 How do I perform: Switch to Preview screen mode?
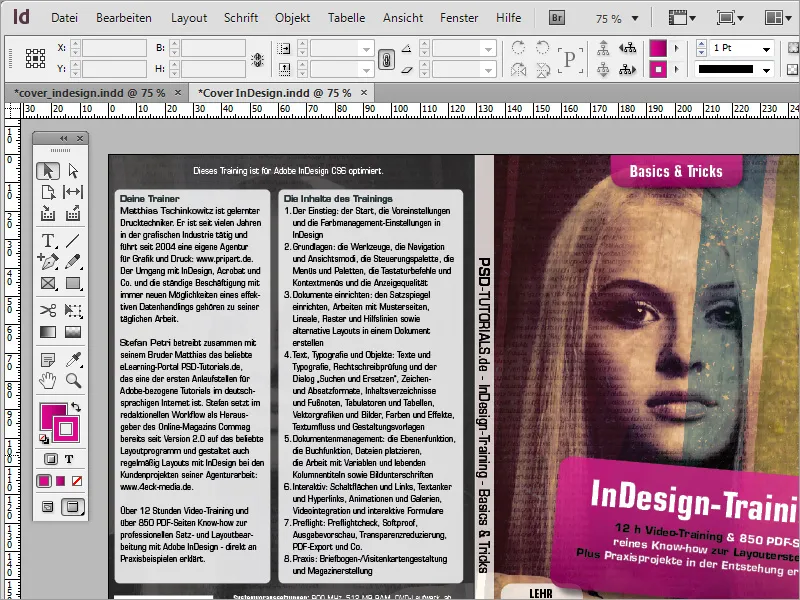[x=73, y=507]
